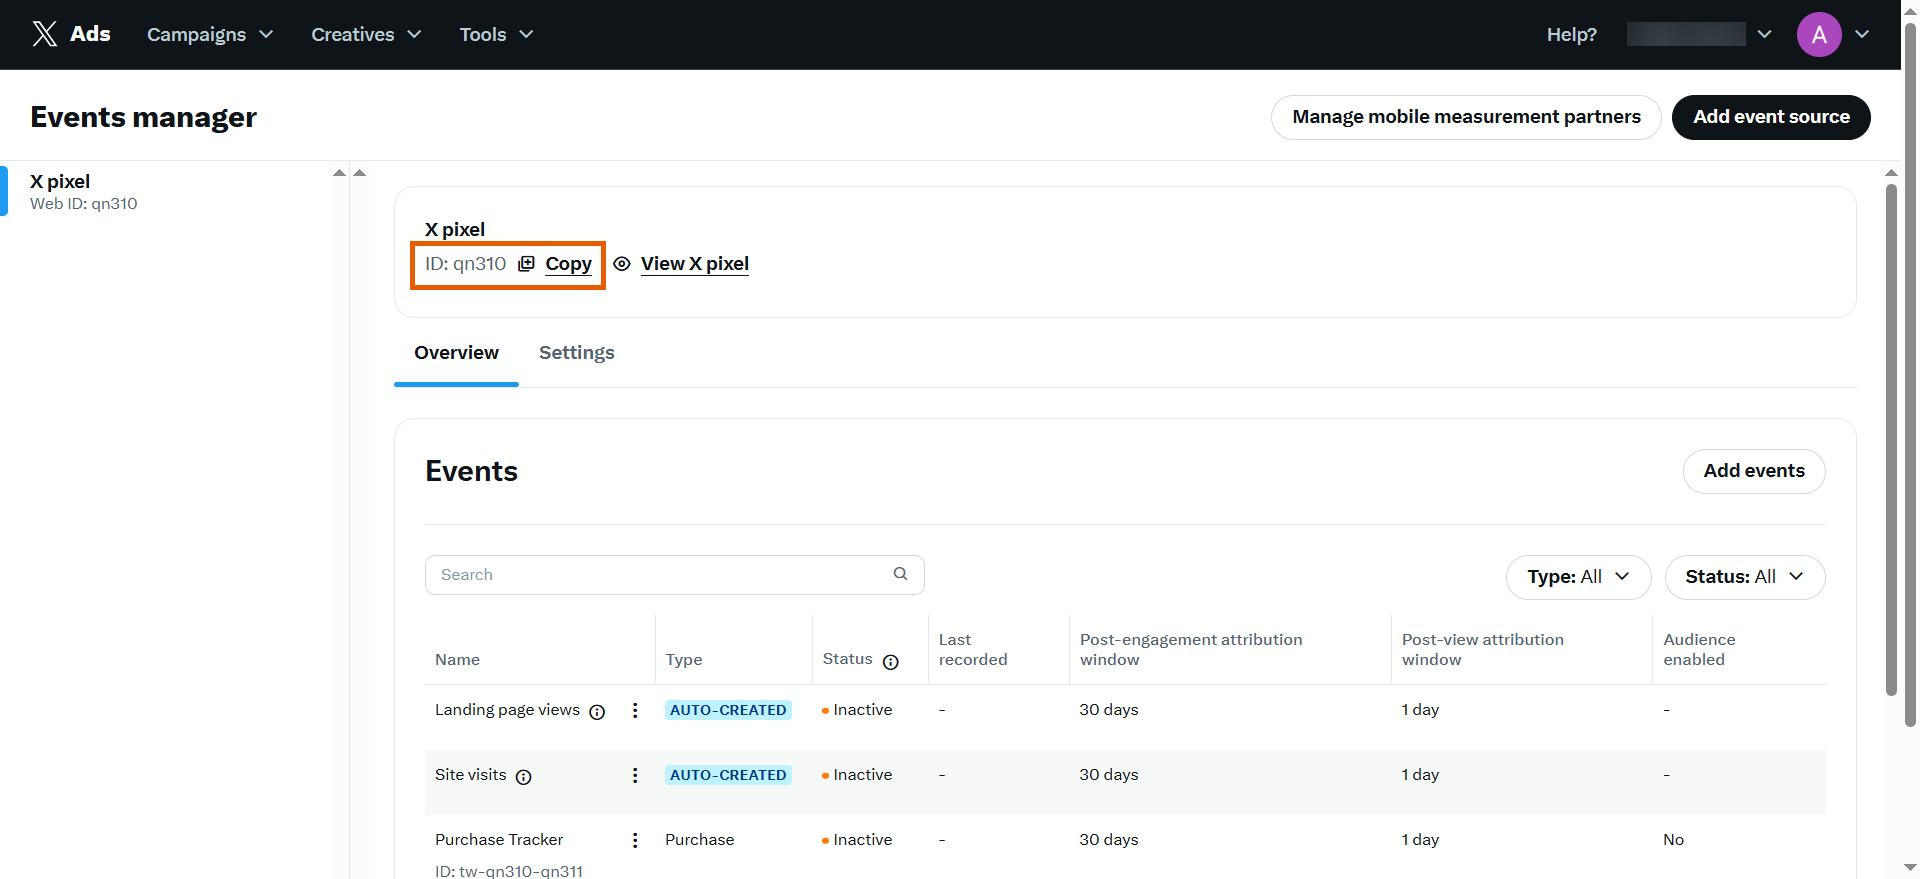Image resolution: width=1920 pixels, height=879 pixels.
Task: Click the sidebar scroll up arrow
Action: click(x=339, y=173)
